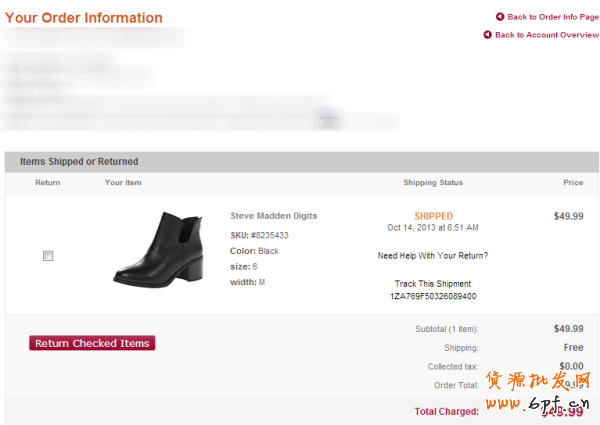Click the back arrow icon beside Order Info Page
The image size is (600, 425).
click(x=500, y=17)
